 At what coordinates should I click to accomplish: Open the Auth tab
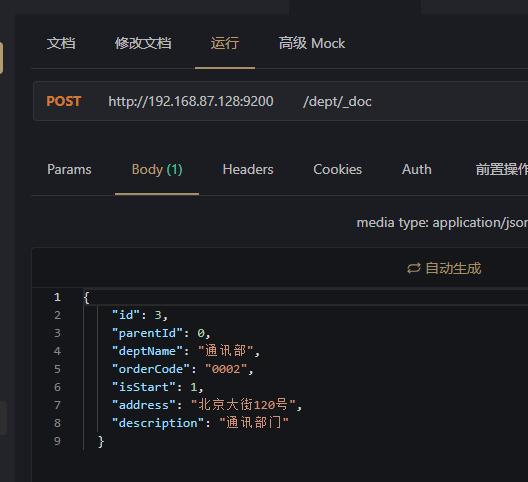(x=417, y=169)
